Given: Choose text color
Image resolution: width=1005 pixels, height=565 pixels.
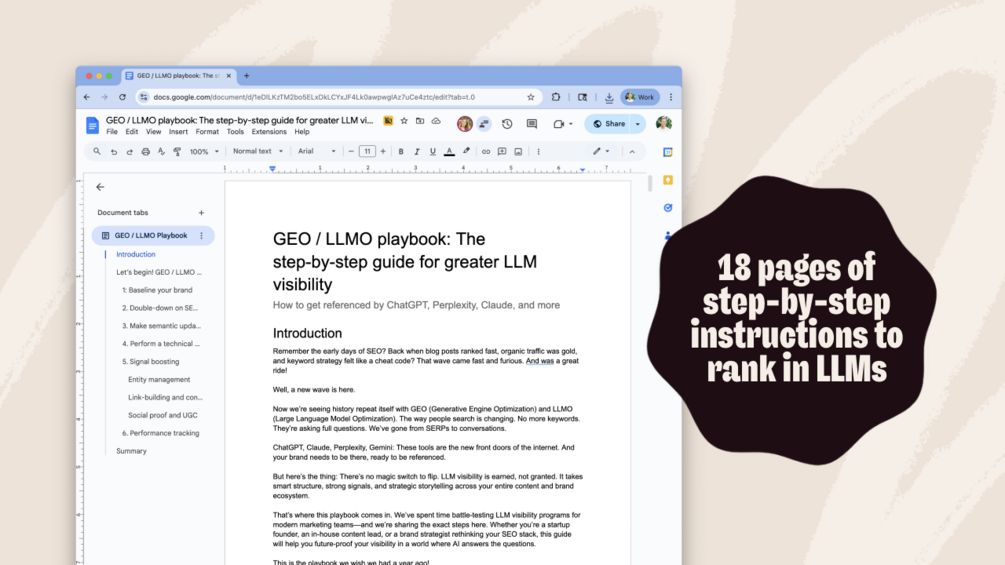Looking at the screenshot, I should (x=449, y=152).
